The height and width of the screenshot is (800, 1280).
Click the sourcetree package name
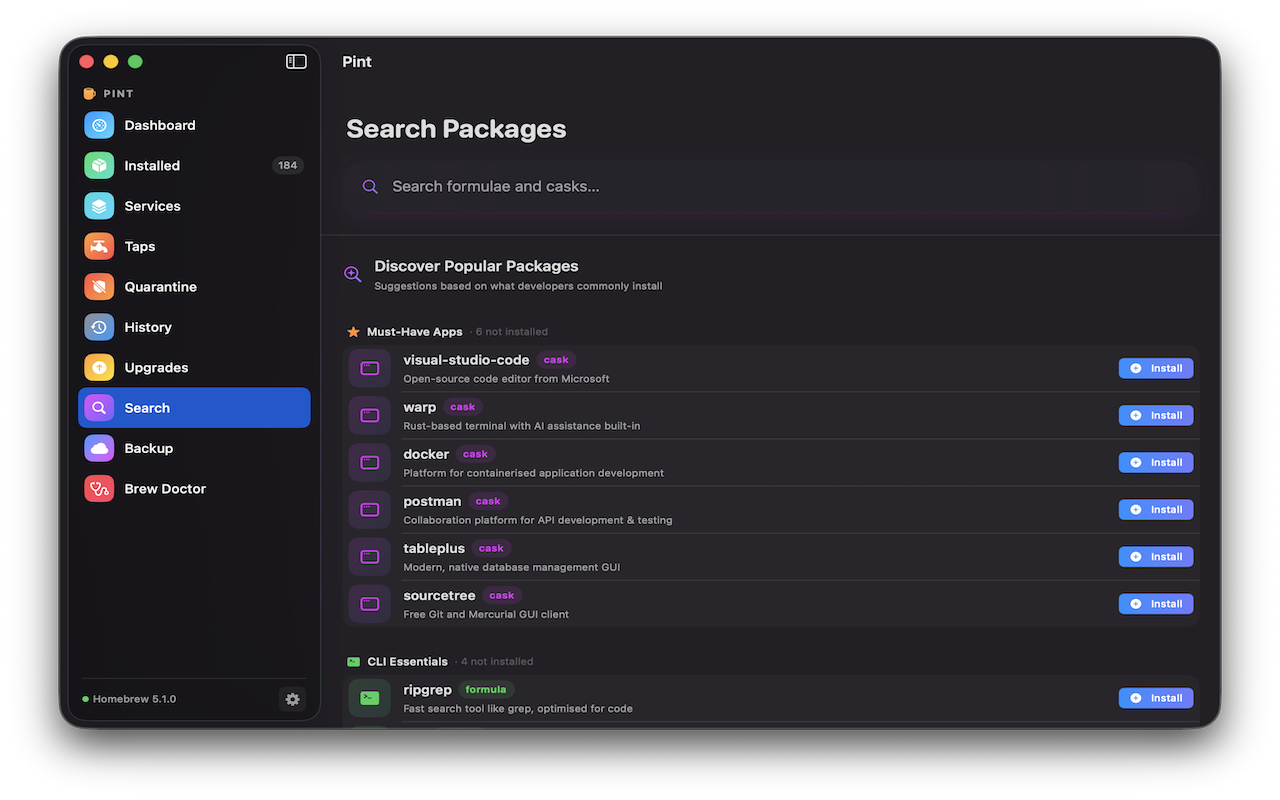coord(439,596)
